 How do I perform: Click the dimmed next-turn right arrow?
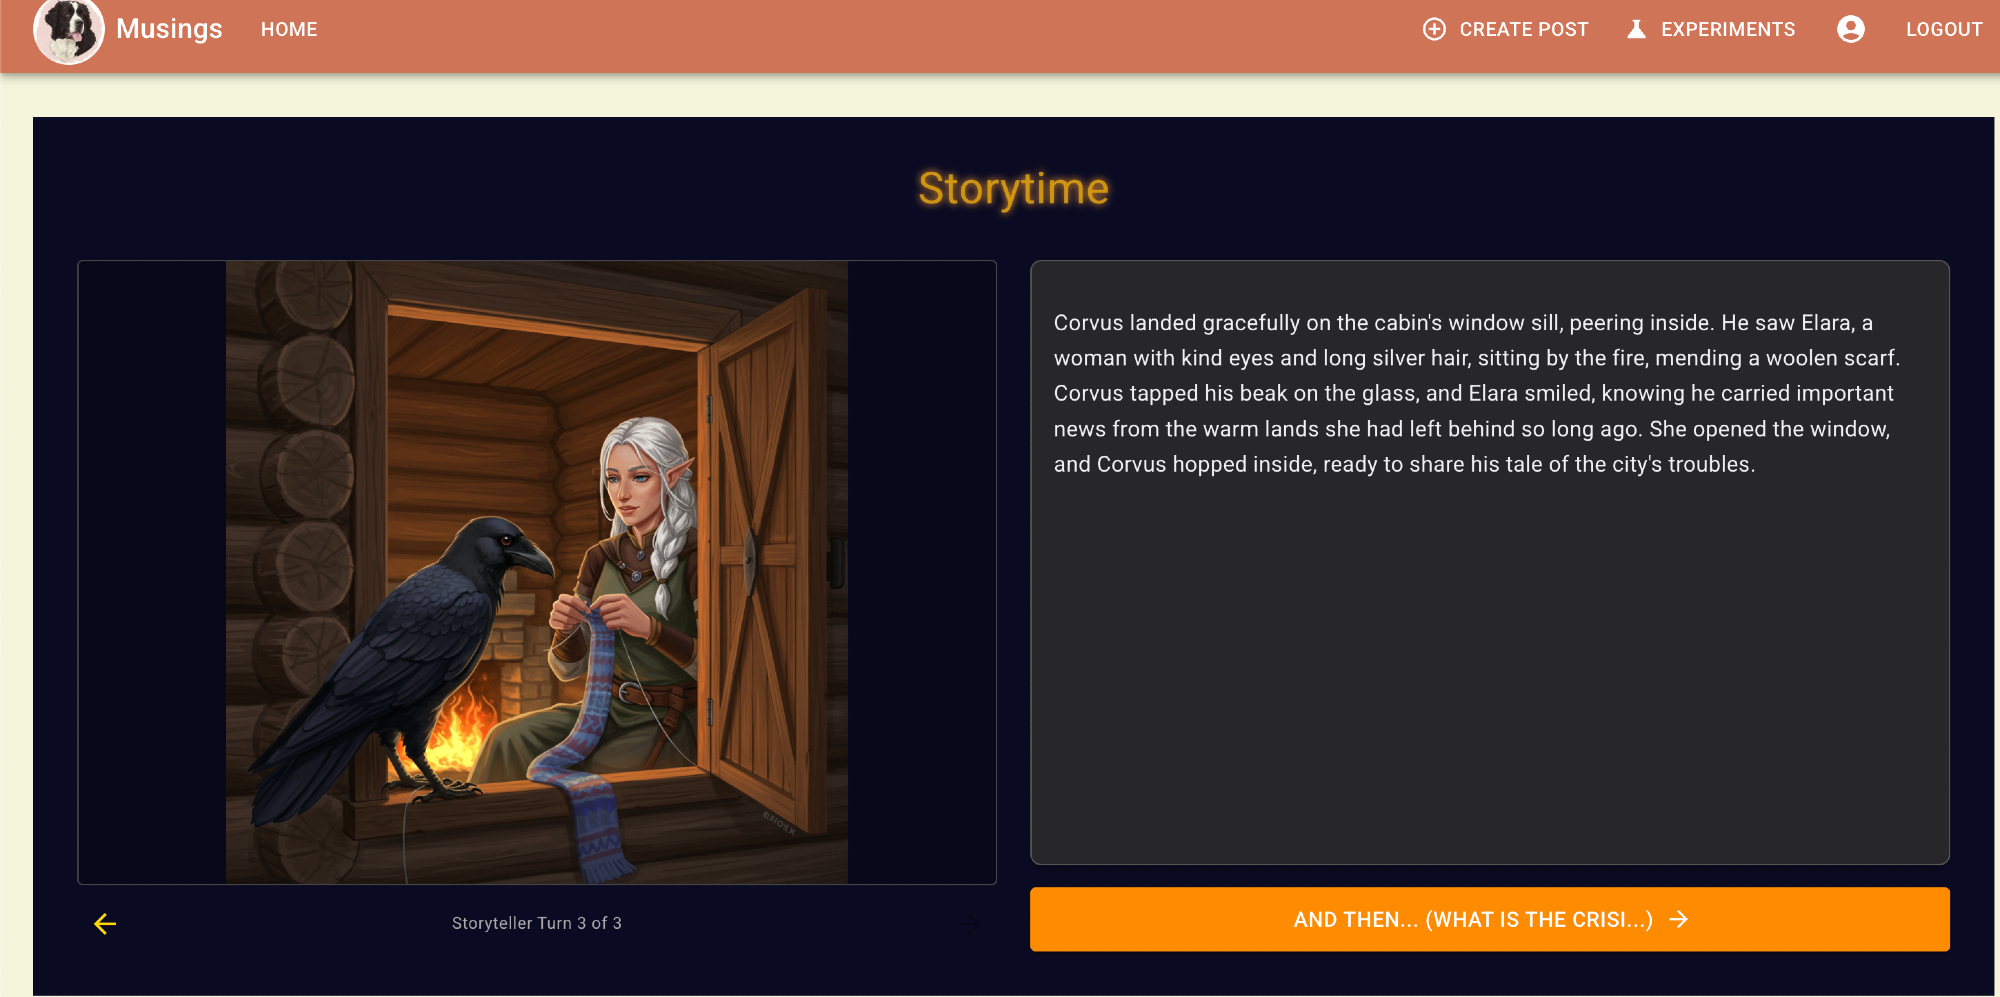coord(969,923)
